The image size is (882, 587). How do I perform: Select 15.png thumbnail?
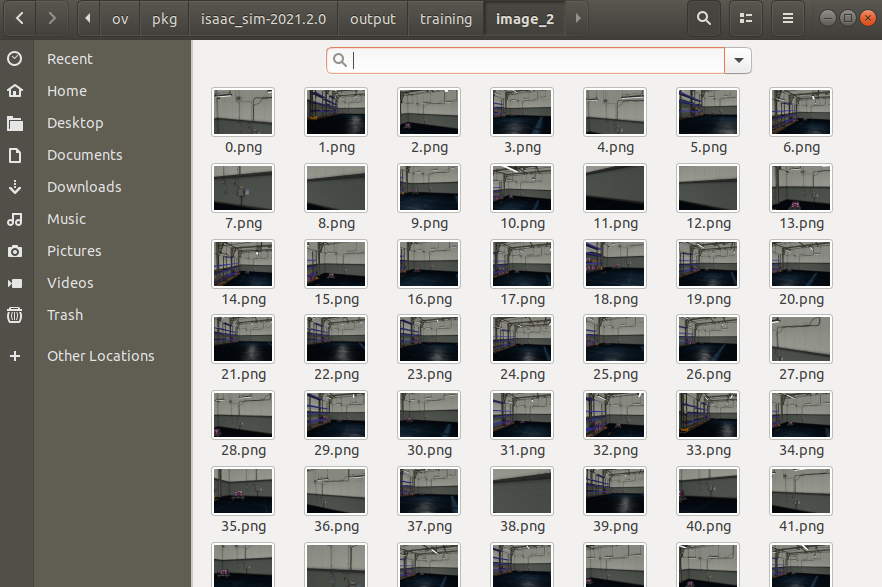coord(336,264)
